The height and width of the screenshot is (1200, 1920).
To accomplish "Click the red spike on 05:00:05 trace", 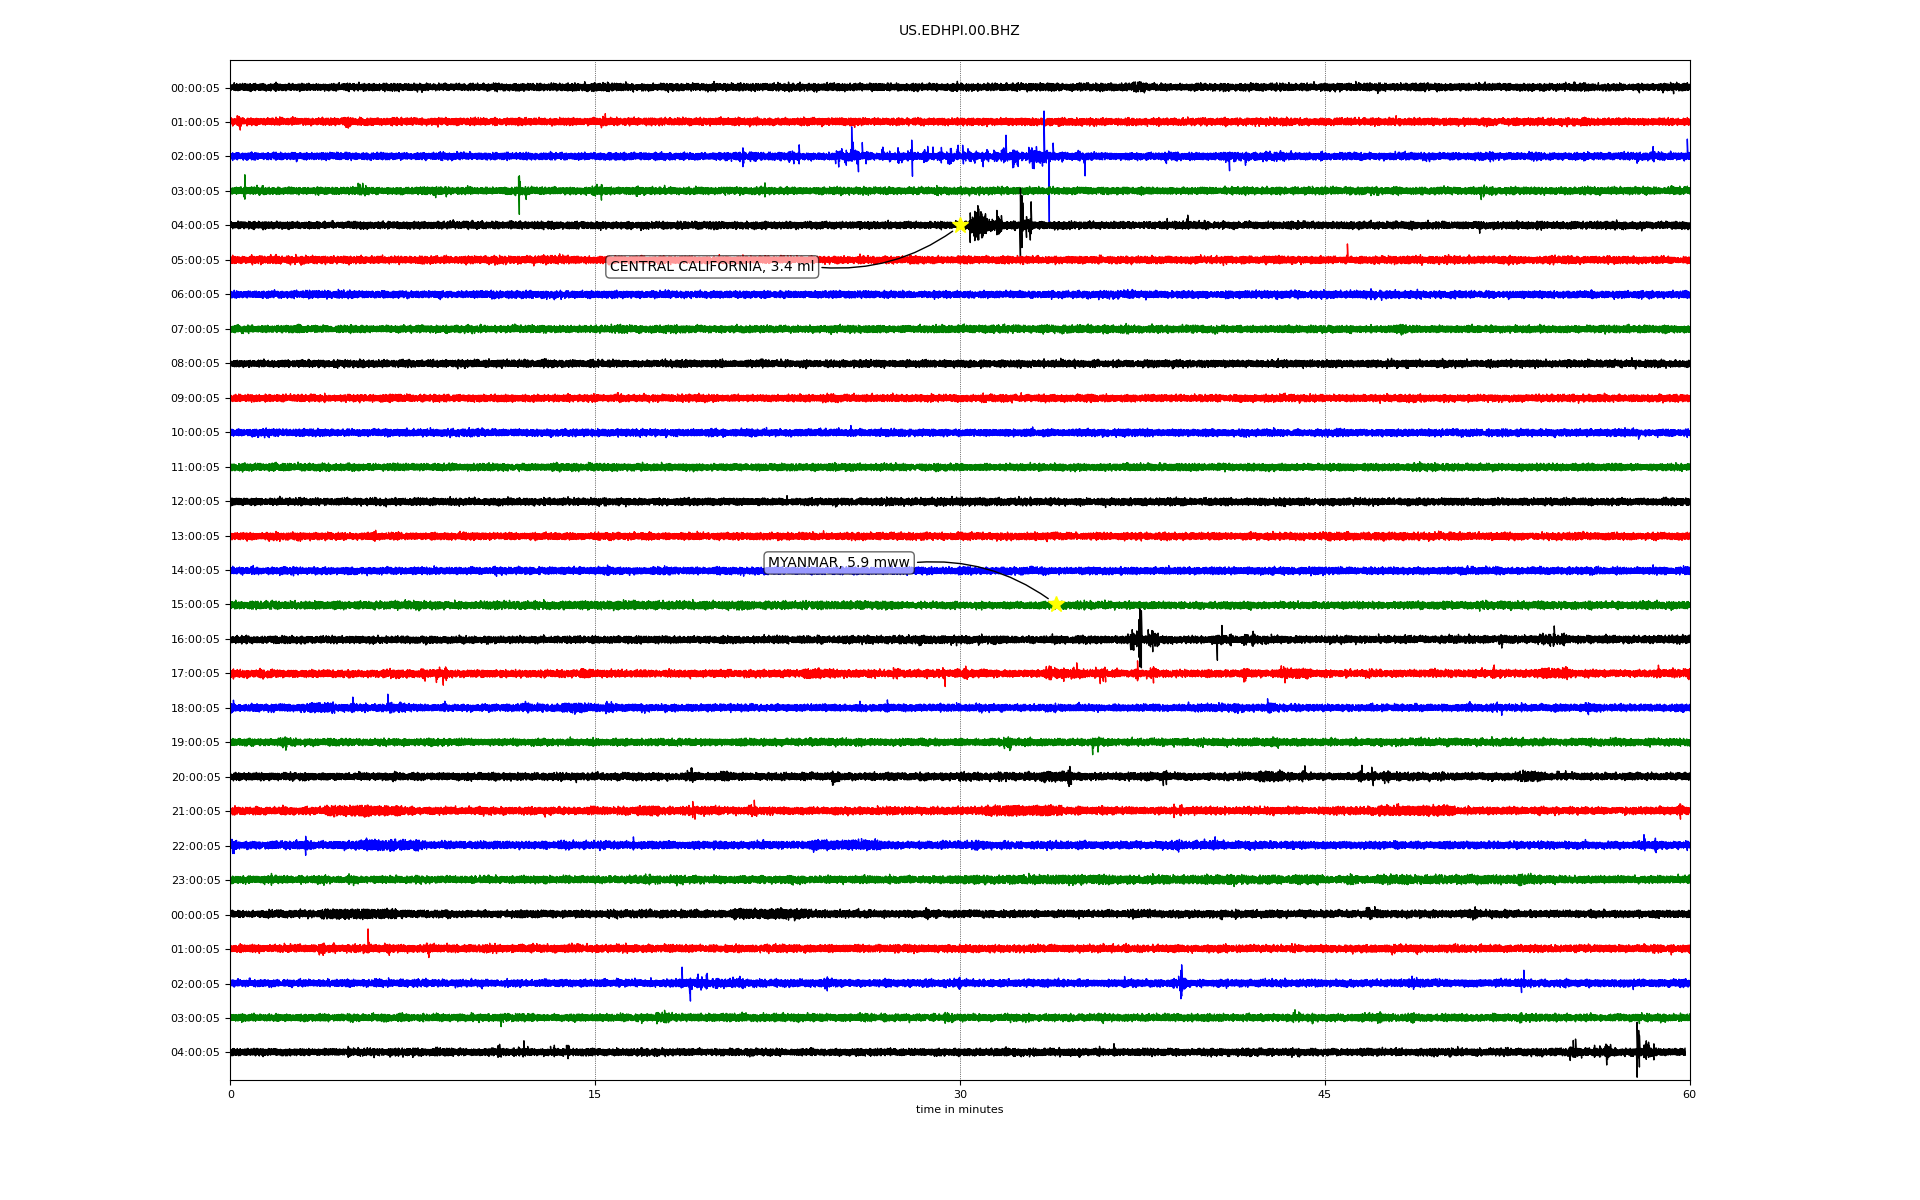I will tap(1347, 250).
